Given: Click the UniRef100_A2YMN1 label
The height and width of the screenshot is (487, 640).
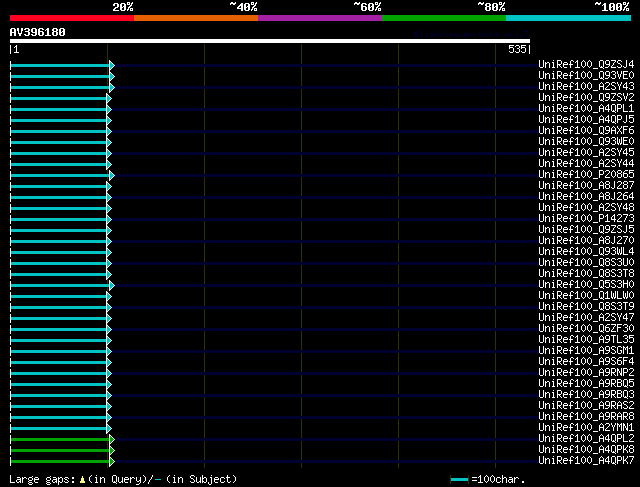Looking at the screenshot, I should coord(586,428).
